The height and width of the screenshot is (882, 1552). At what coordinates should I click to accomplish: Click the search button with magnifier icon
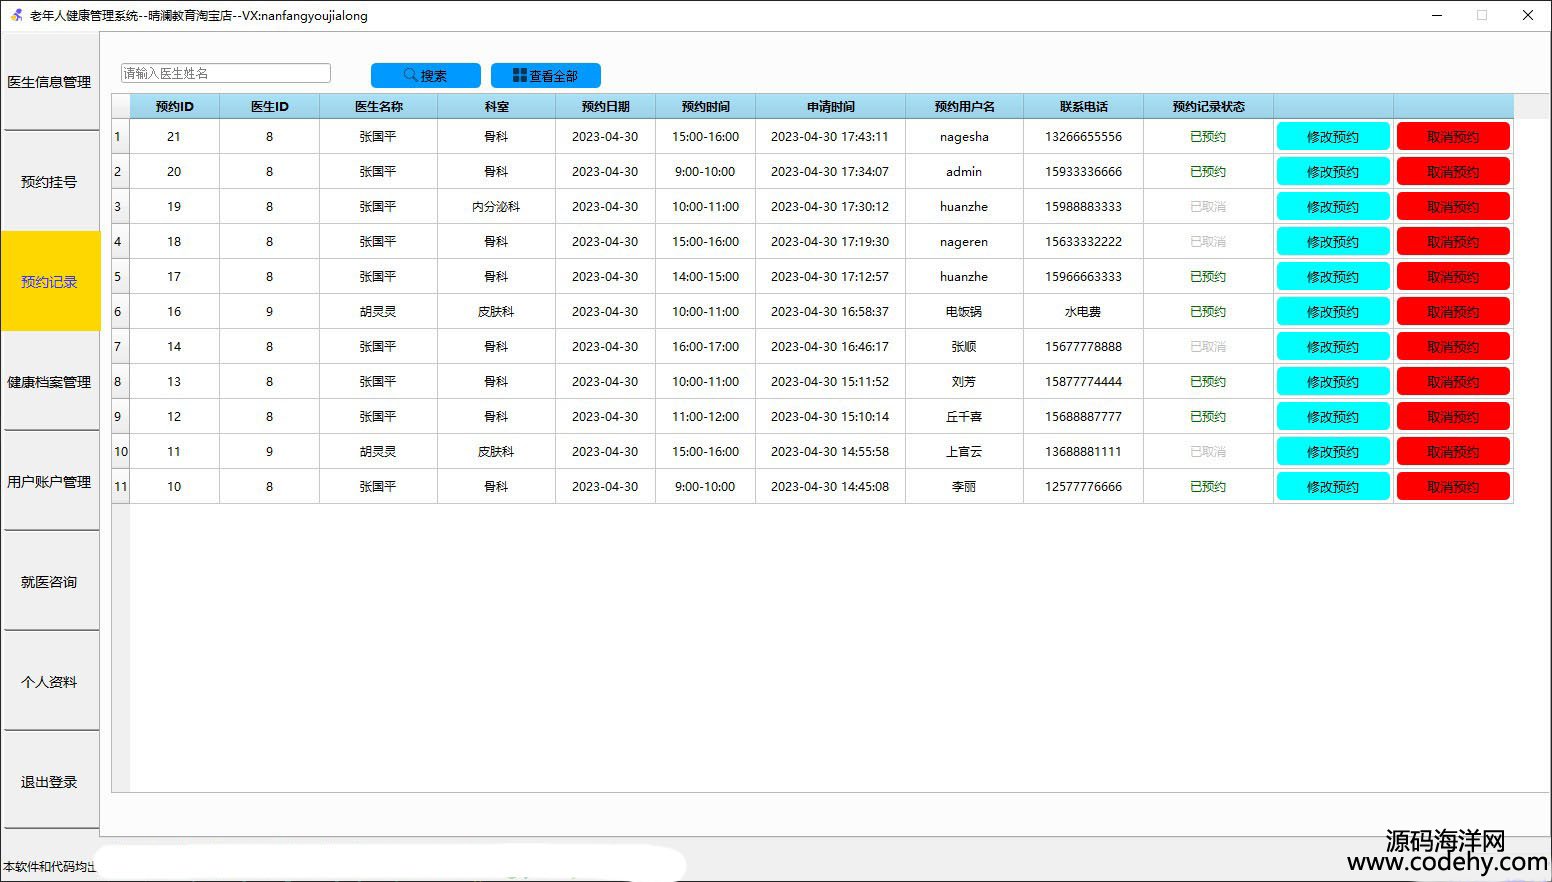click(425, 76)
